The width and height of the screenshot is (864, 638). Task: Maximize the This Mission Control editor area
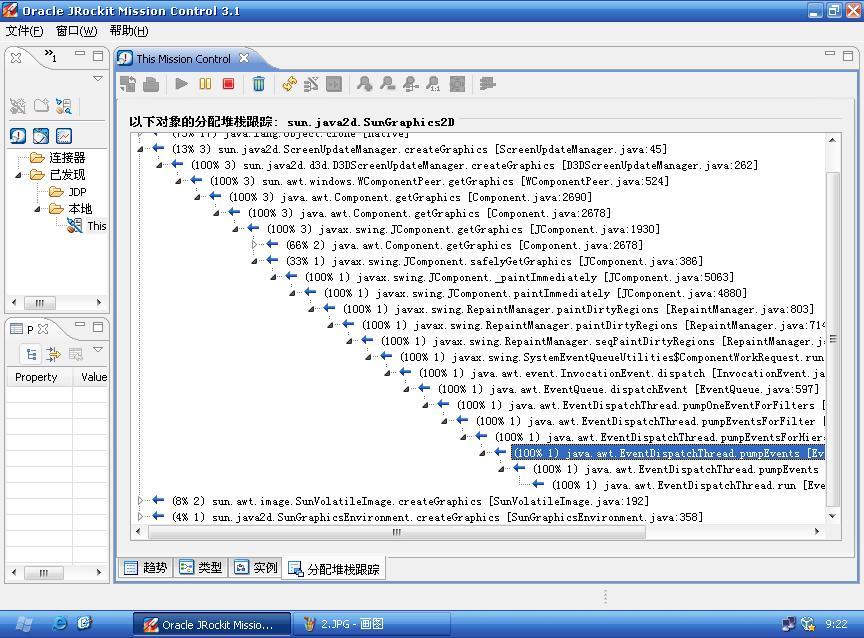point(847,55)
